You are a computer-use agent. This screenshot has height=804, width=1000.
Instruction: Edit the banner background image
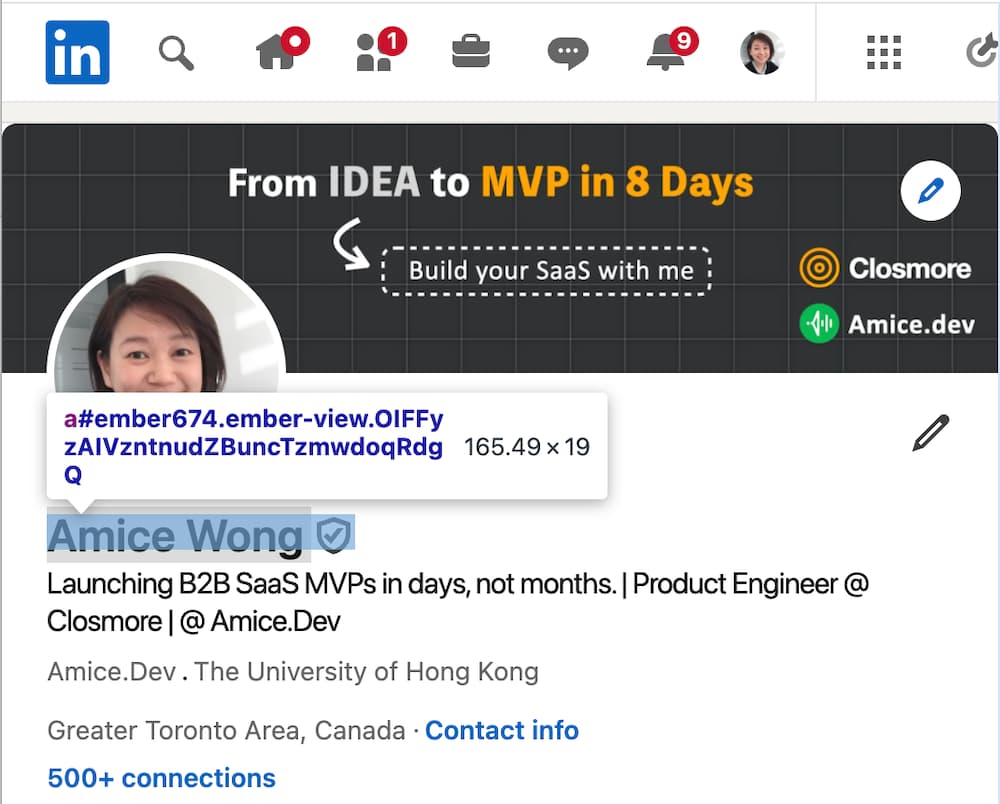[x=930, y=190]
